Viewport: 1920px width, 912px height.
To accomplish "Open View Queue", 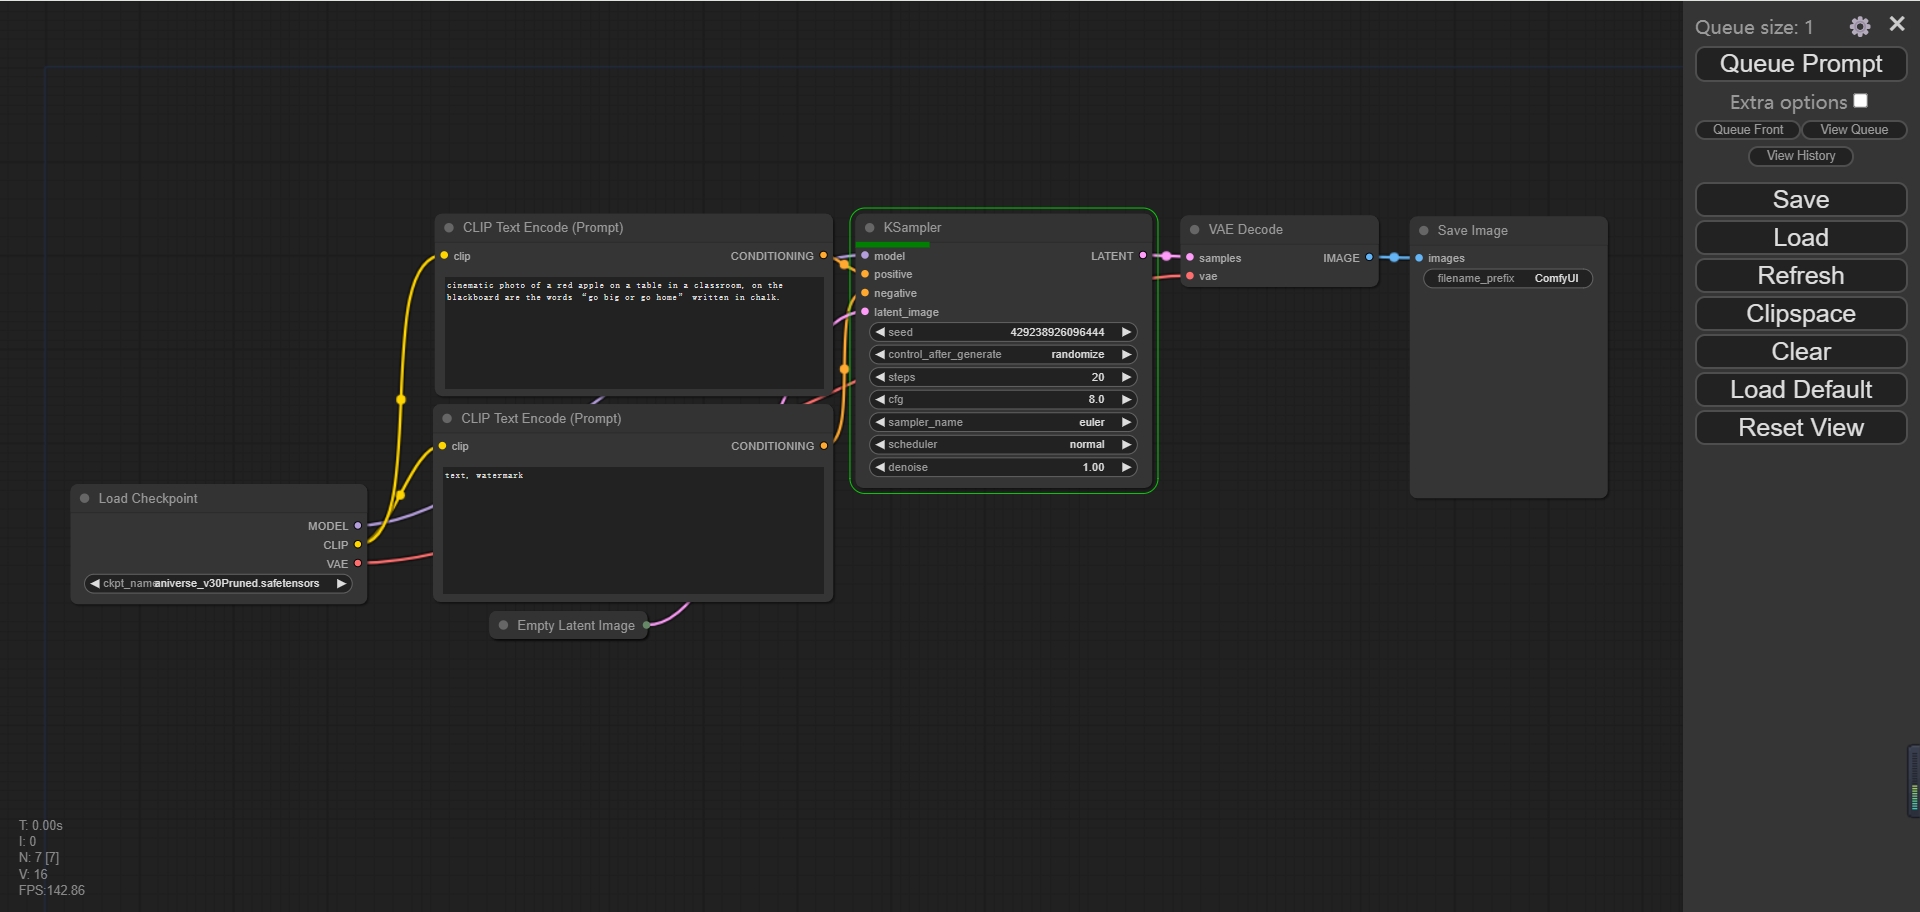I will [x=1854, y=130].
